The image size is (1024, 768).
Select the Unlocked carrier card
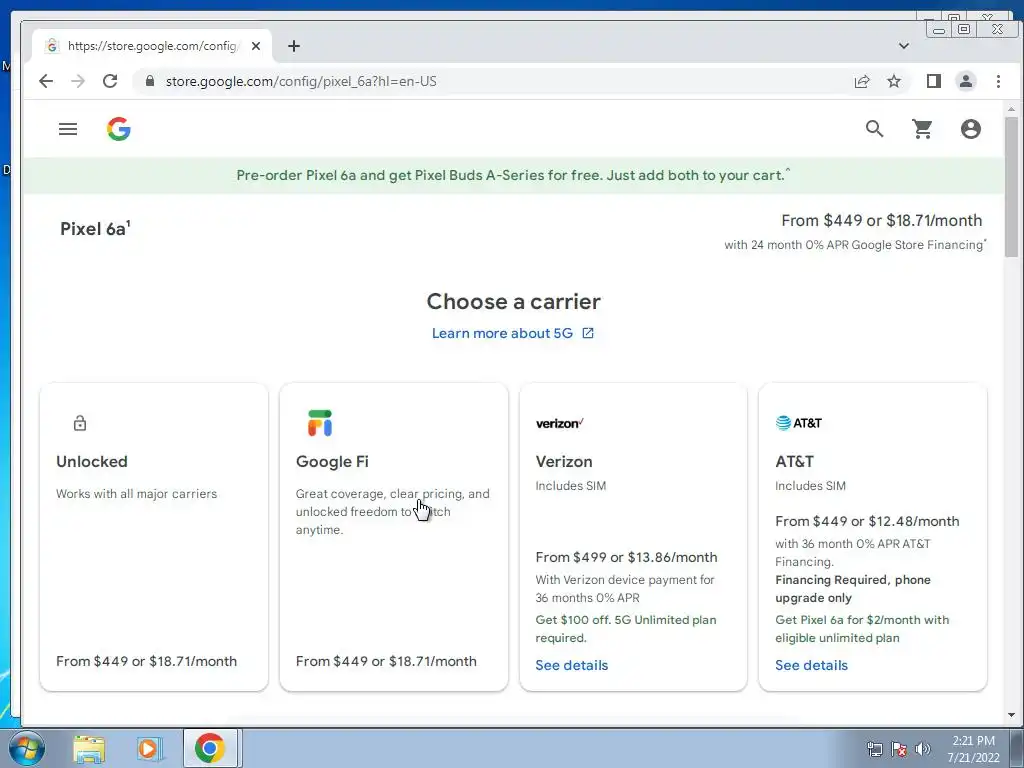(154, 537)
